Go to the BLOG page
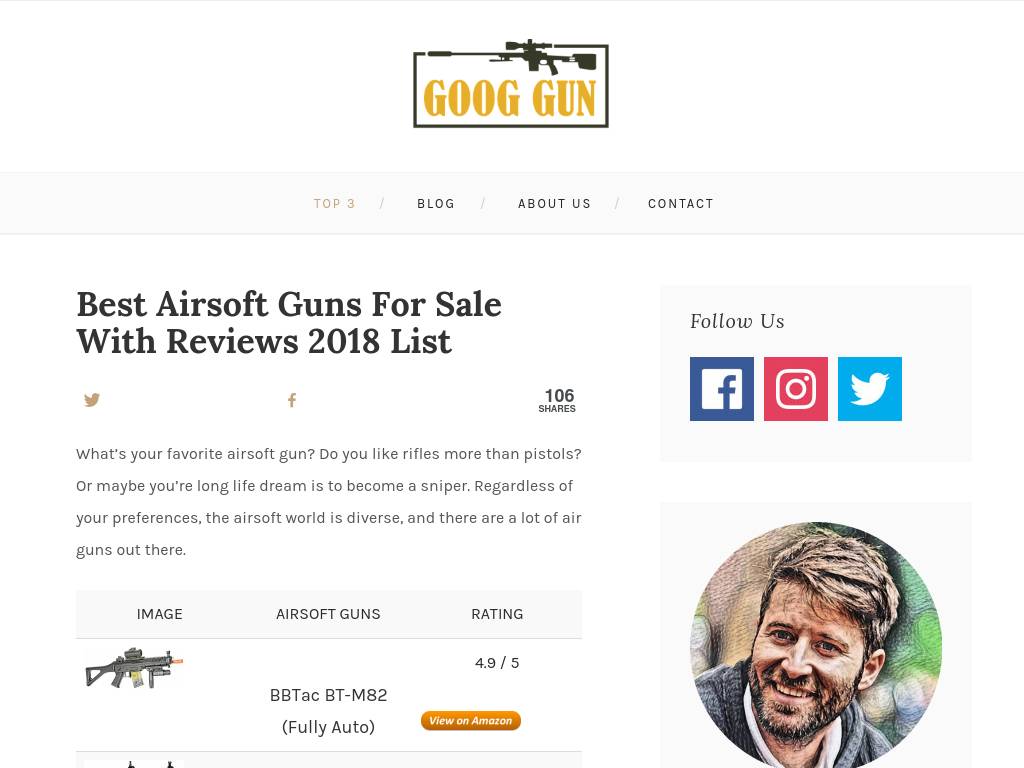This screenshot has height=768, width=1024. (436, 204)
